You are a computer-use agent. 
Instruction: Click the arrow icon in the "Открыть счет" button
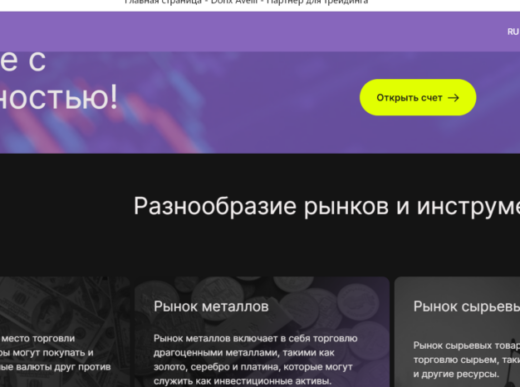click(453, 98)
